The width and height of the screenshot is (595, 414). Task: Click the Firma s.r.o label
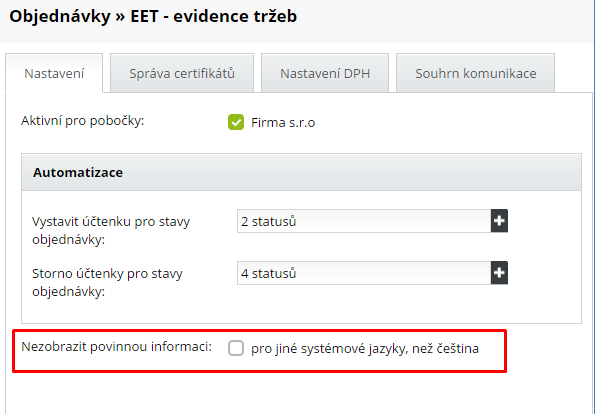(283, 123)
